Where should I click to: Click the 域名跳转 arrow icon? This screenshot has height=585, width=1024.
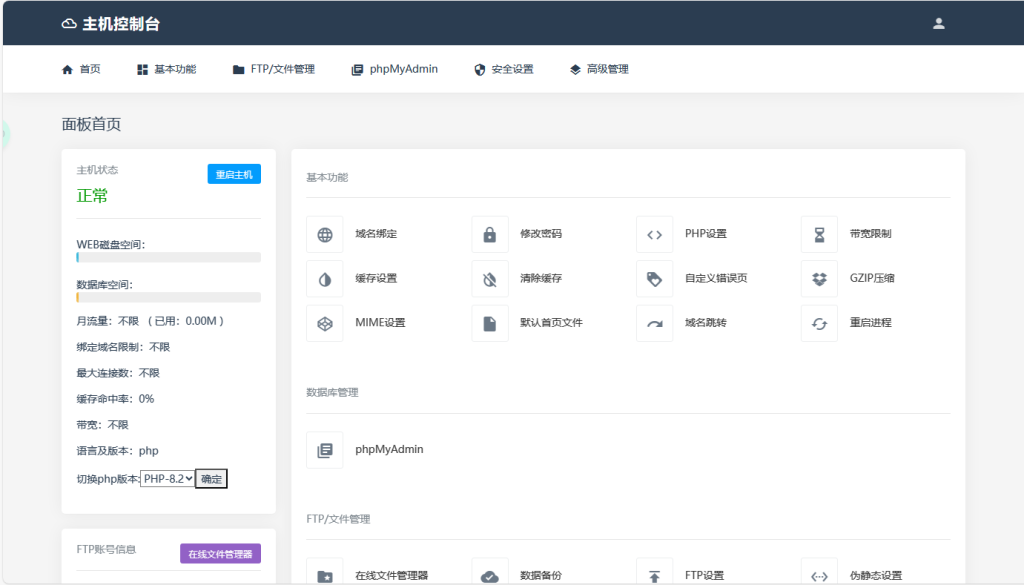click(x=654, y=323)
